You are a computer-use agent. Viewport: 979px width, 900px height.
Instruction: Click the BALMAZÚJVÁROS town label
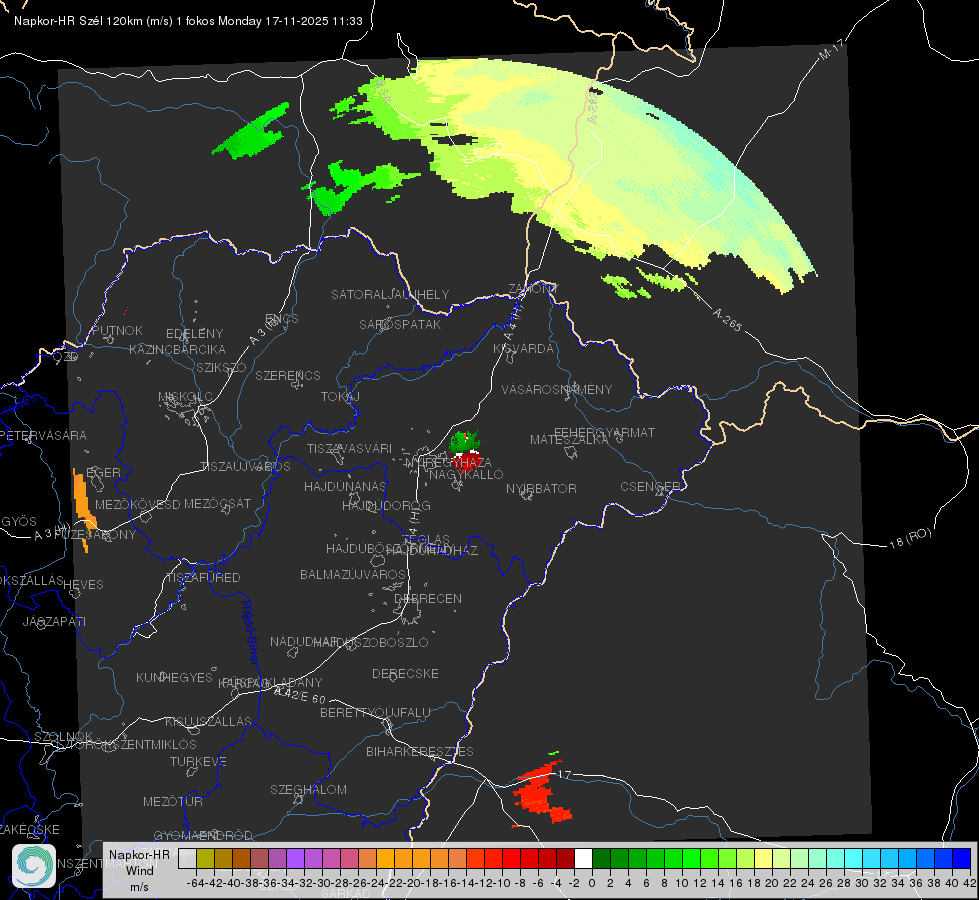click(353, 575)
